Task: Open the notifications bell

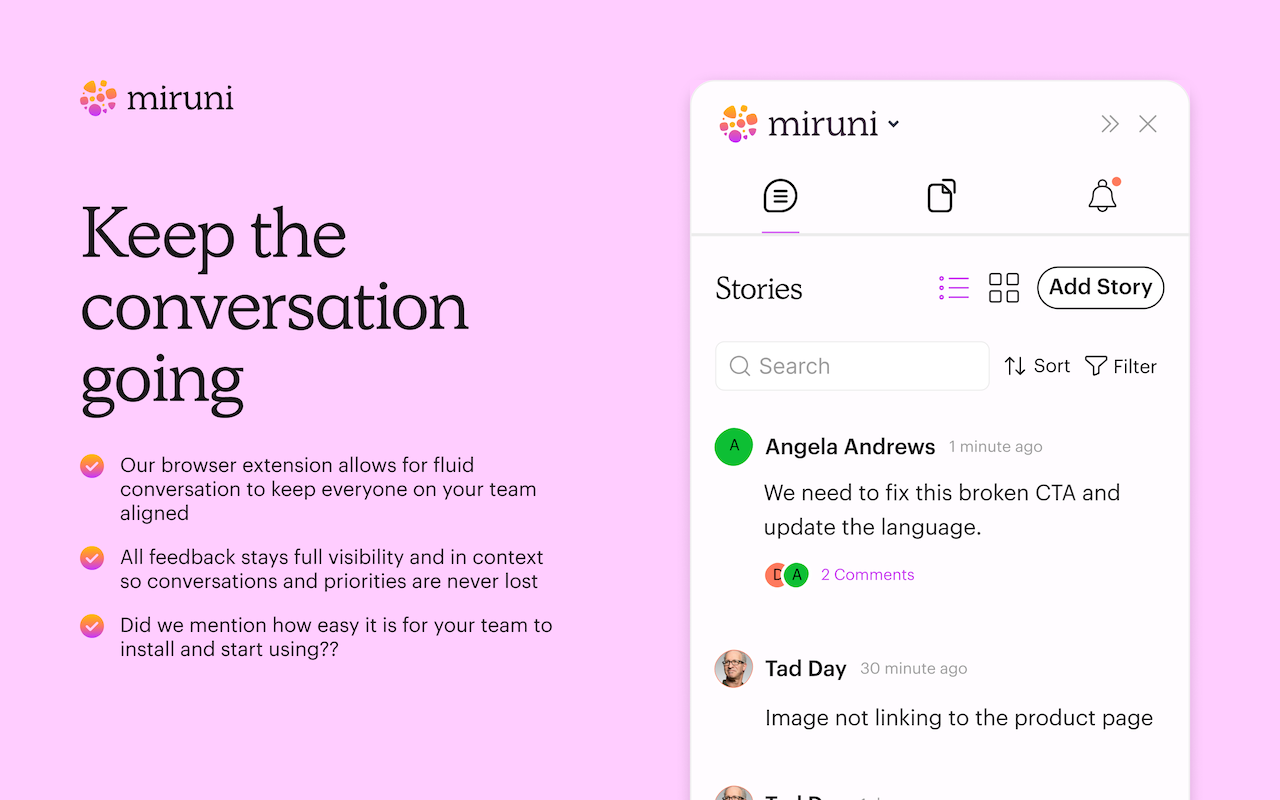Action: coord(1102,196)
